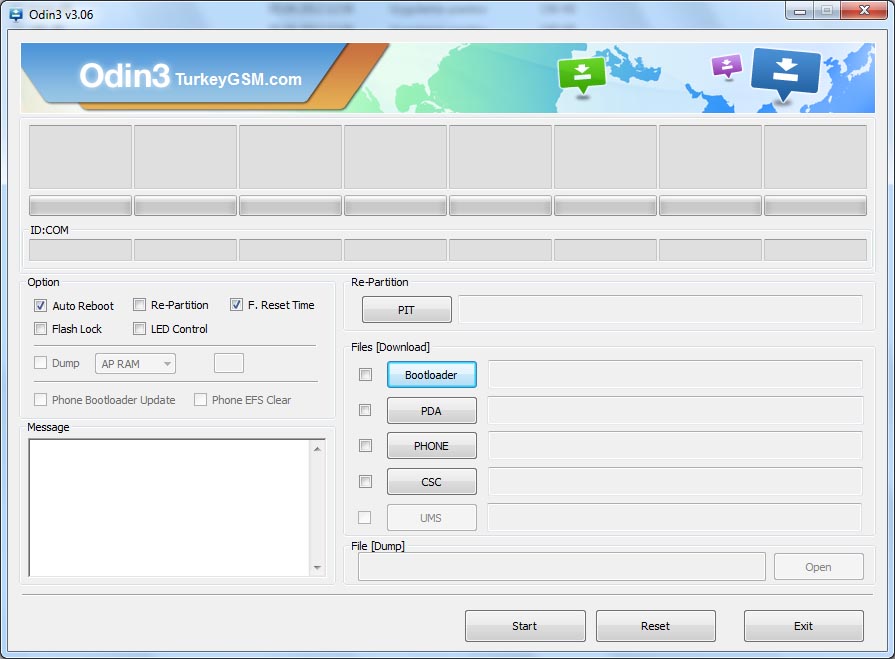Toggle the Auto Reboot checkbox
The height and width of the screenshot is (659, 895).
[41, 305]
